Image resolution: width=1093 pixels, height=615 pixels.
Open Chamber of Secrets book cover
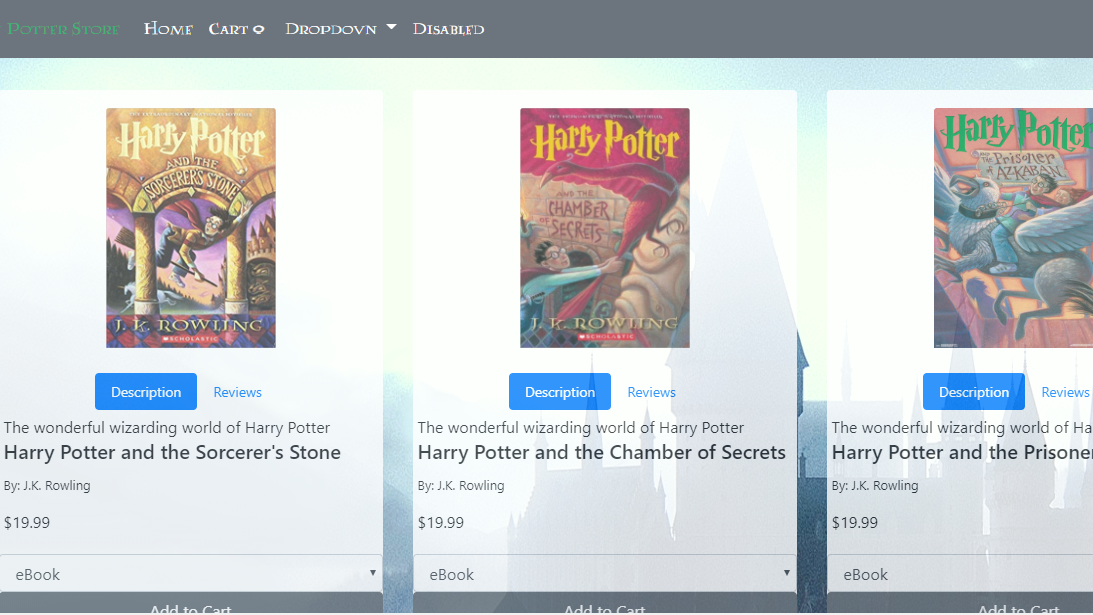(605, 228)
